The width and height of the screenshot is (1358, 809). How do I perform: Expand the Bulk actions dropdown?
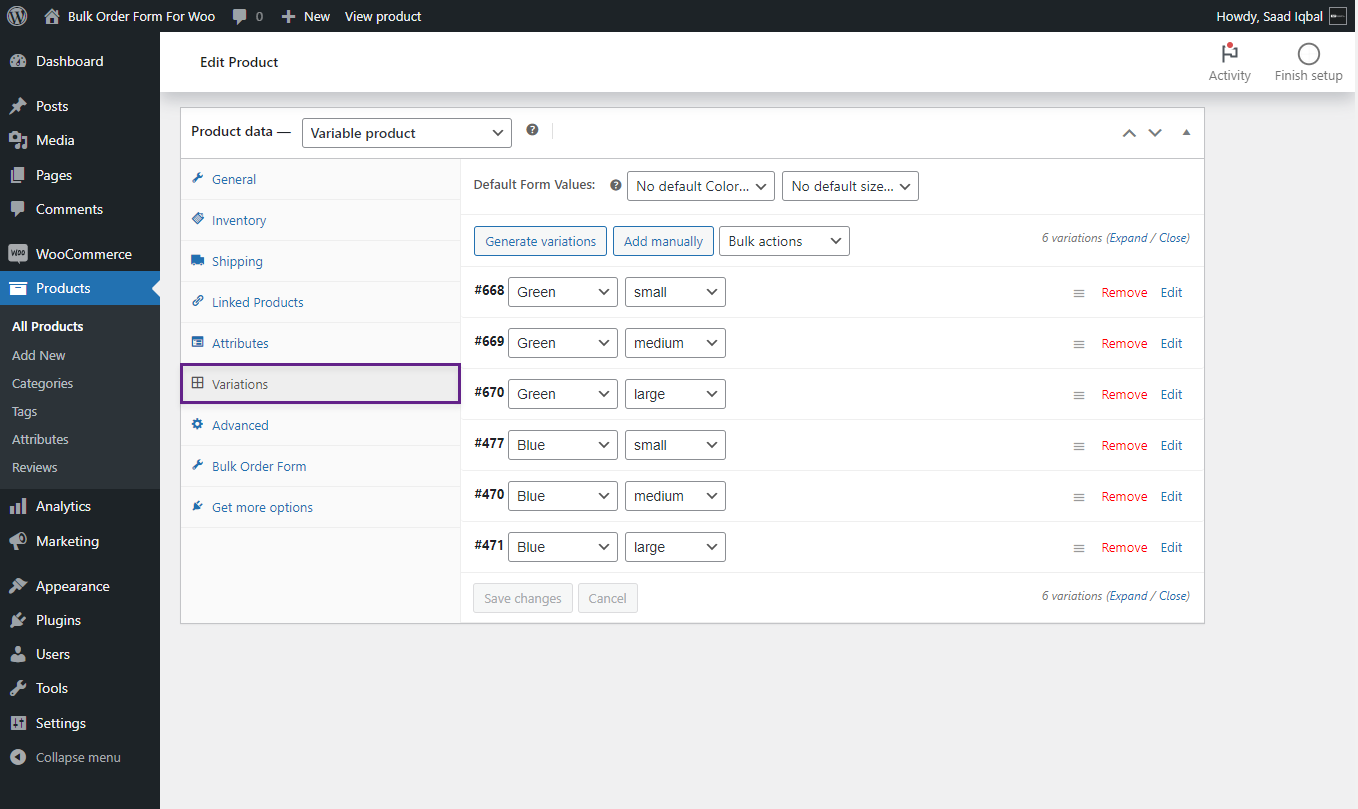(x=784, y=241)
